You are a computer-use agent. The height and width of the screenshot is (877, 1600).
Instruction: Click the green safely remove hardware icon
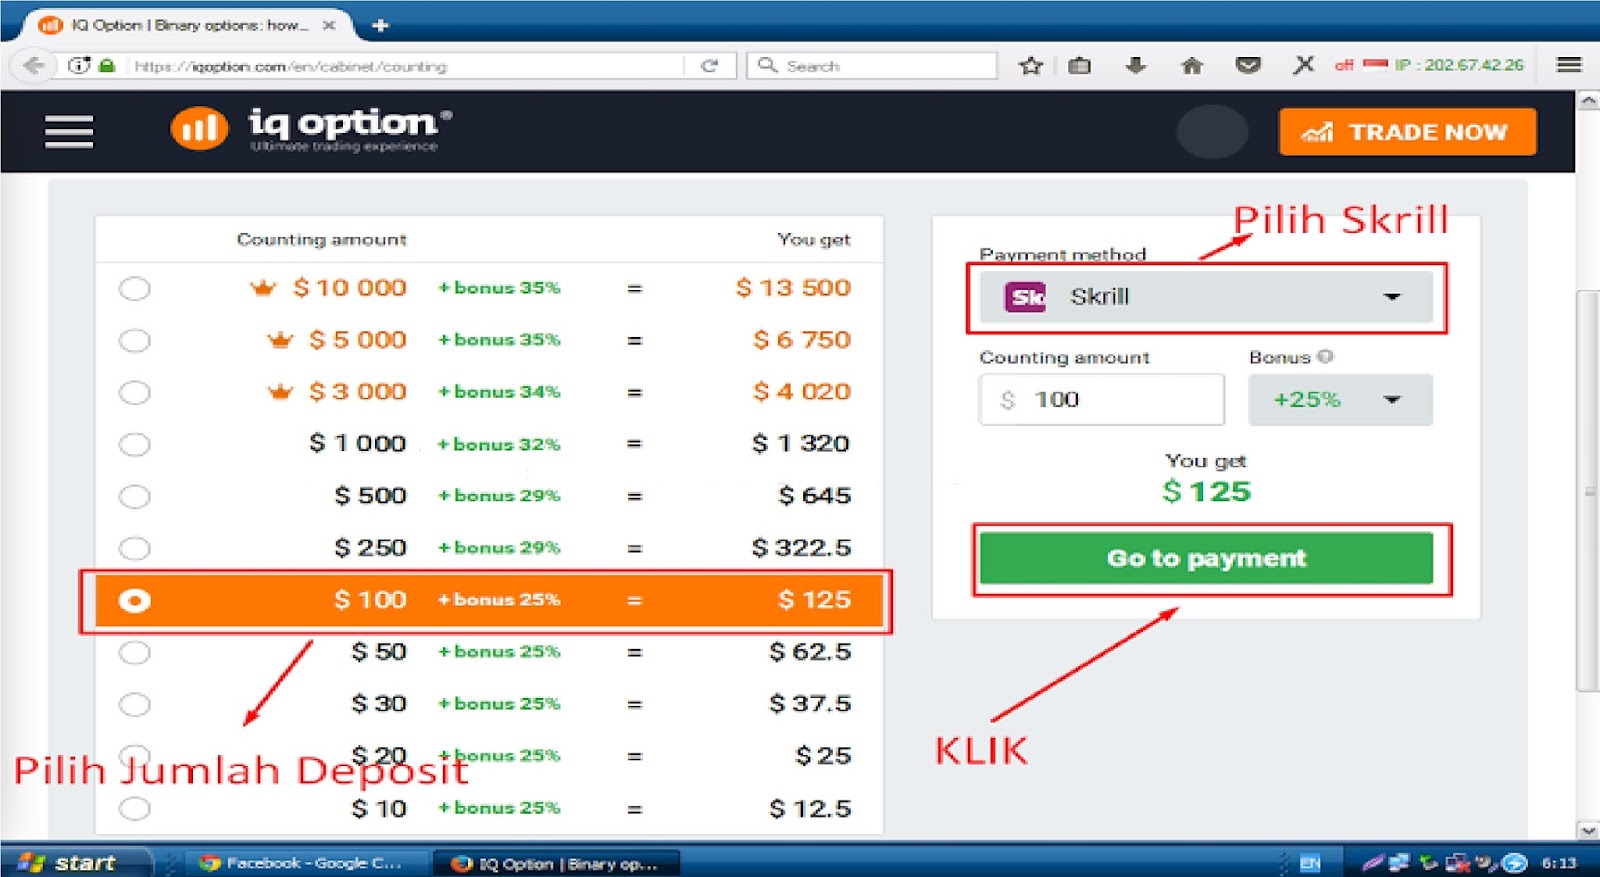point(1430,862)
